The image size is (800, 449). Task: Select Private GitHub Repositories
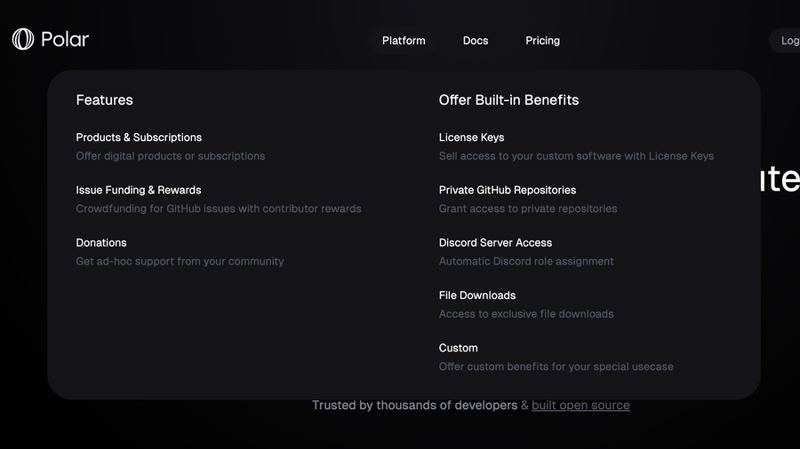507,190
